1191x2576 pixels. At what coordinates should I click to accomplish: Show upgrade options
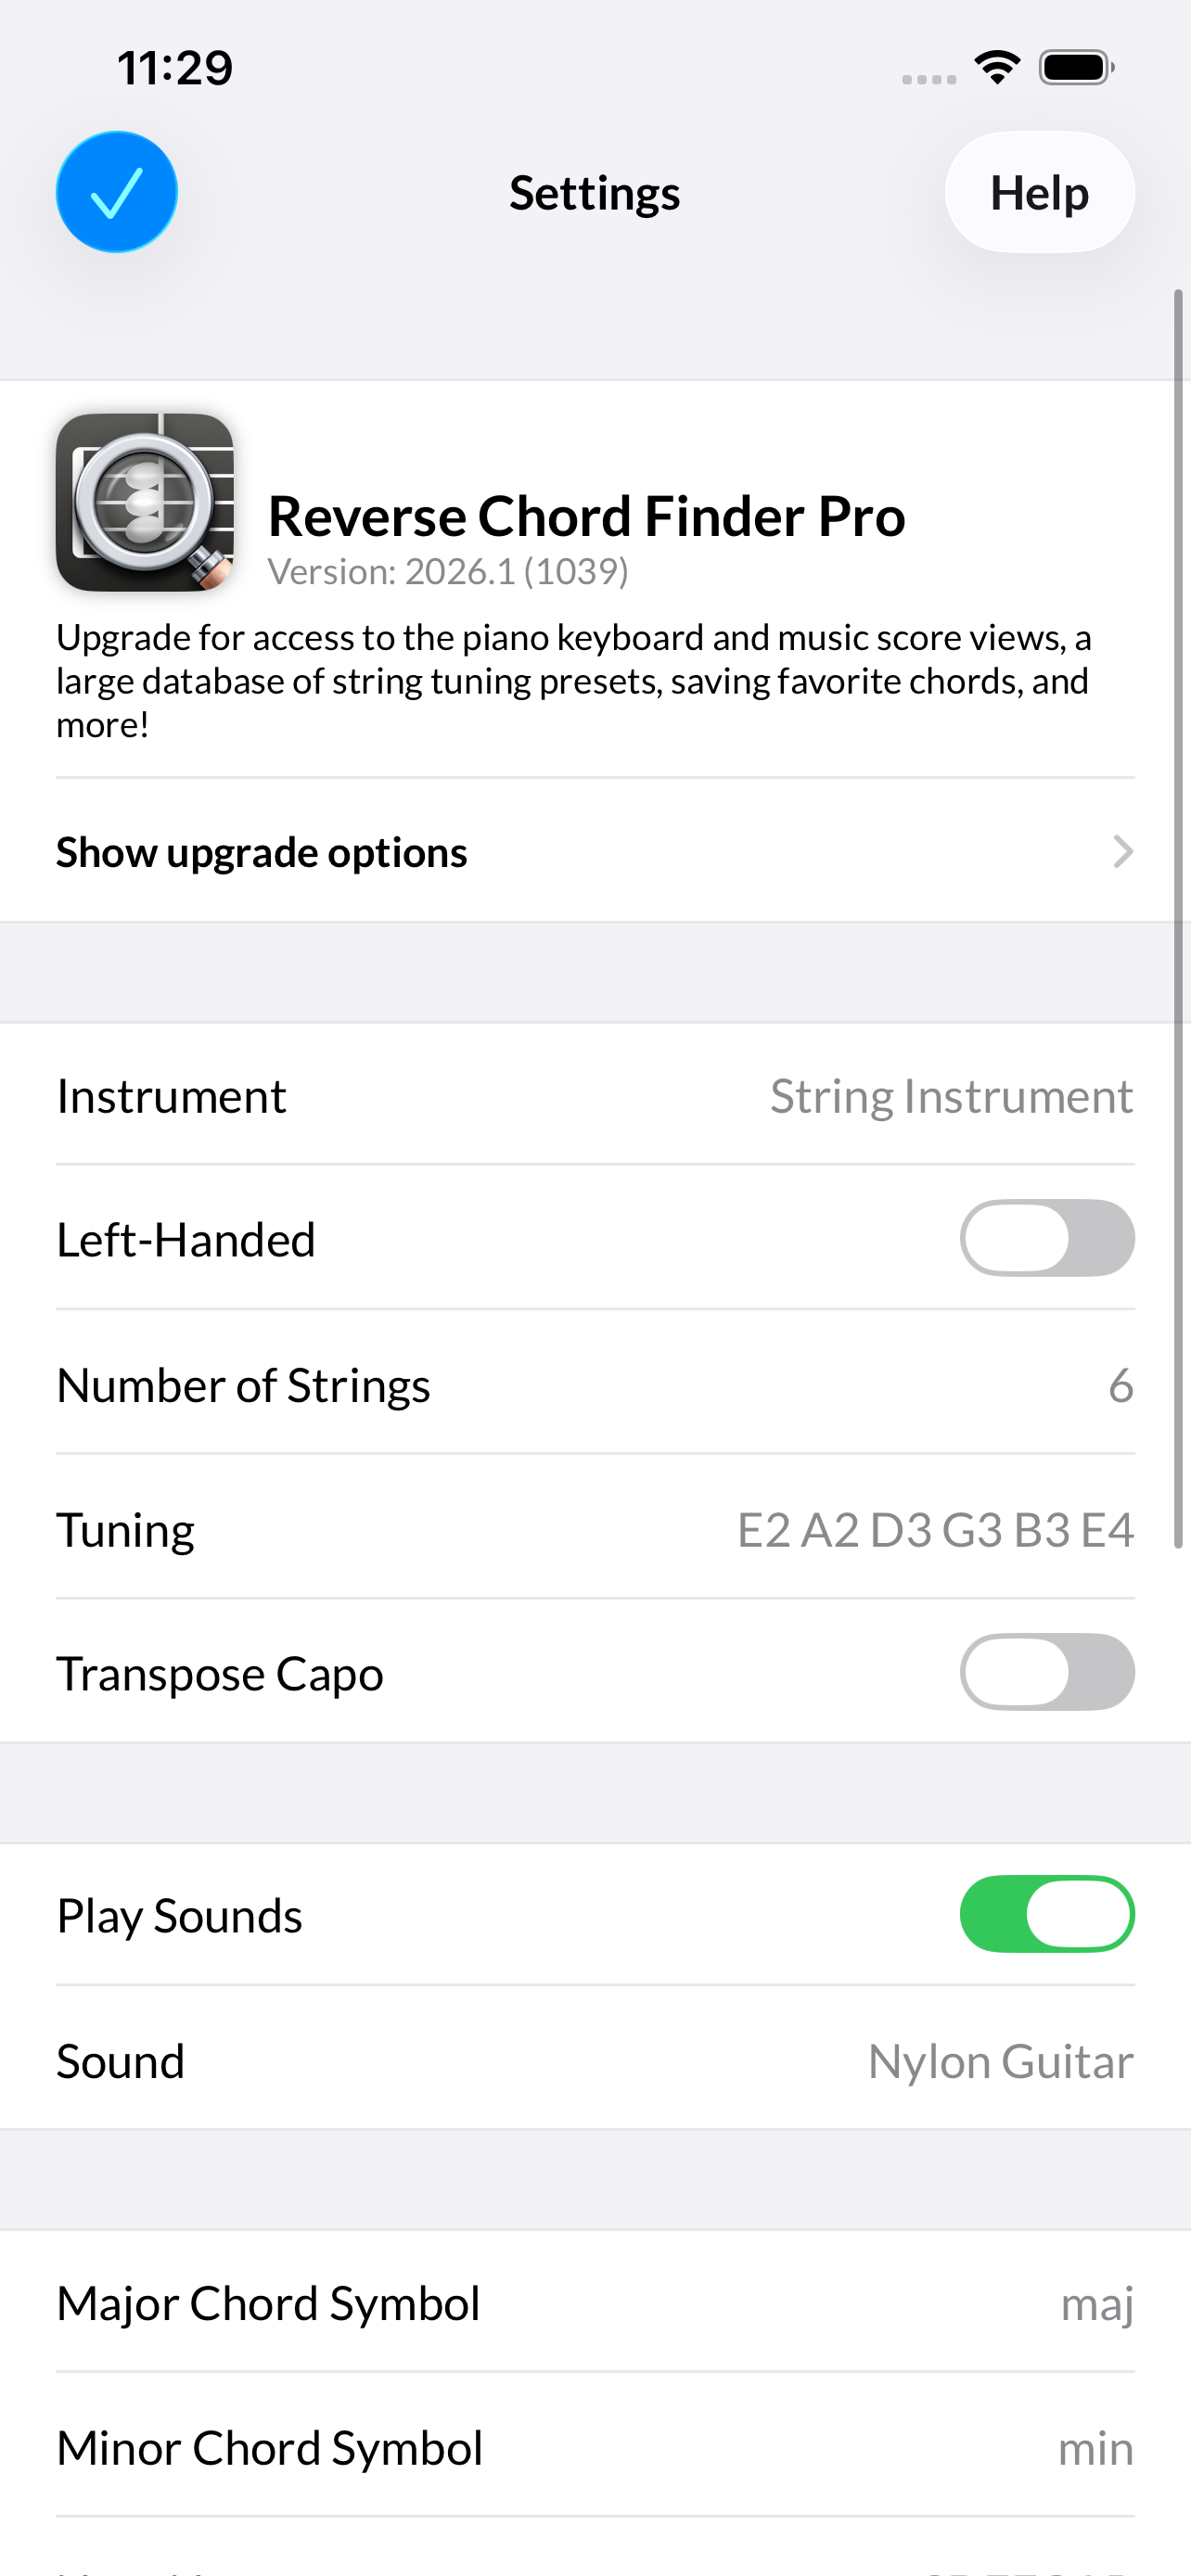pyautogui.click(x=261, y=851)
